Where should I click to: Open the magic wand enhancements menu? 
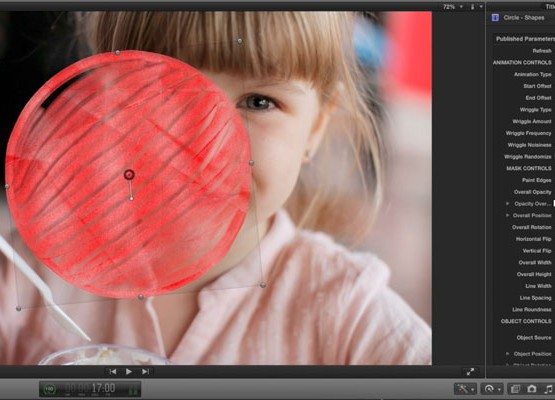coord(465,389)
